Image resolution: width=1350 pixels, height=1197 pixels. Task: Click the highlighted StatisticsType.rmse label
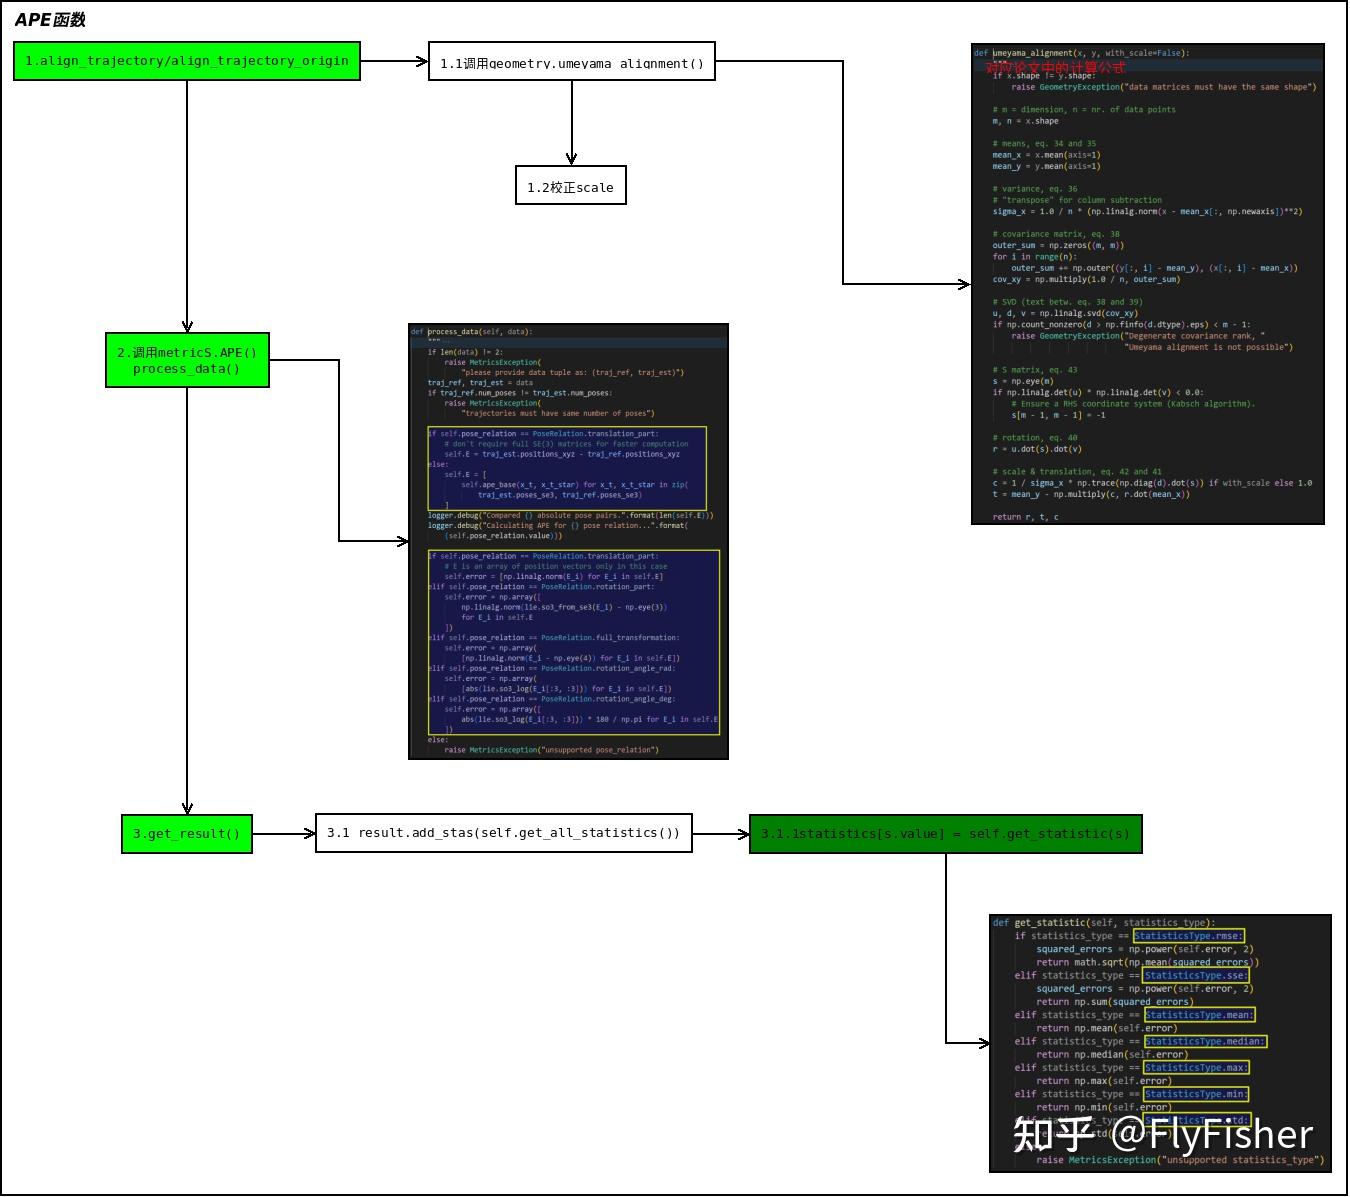pyautogui.click(x=1189, y=936)
